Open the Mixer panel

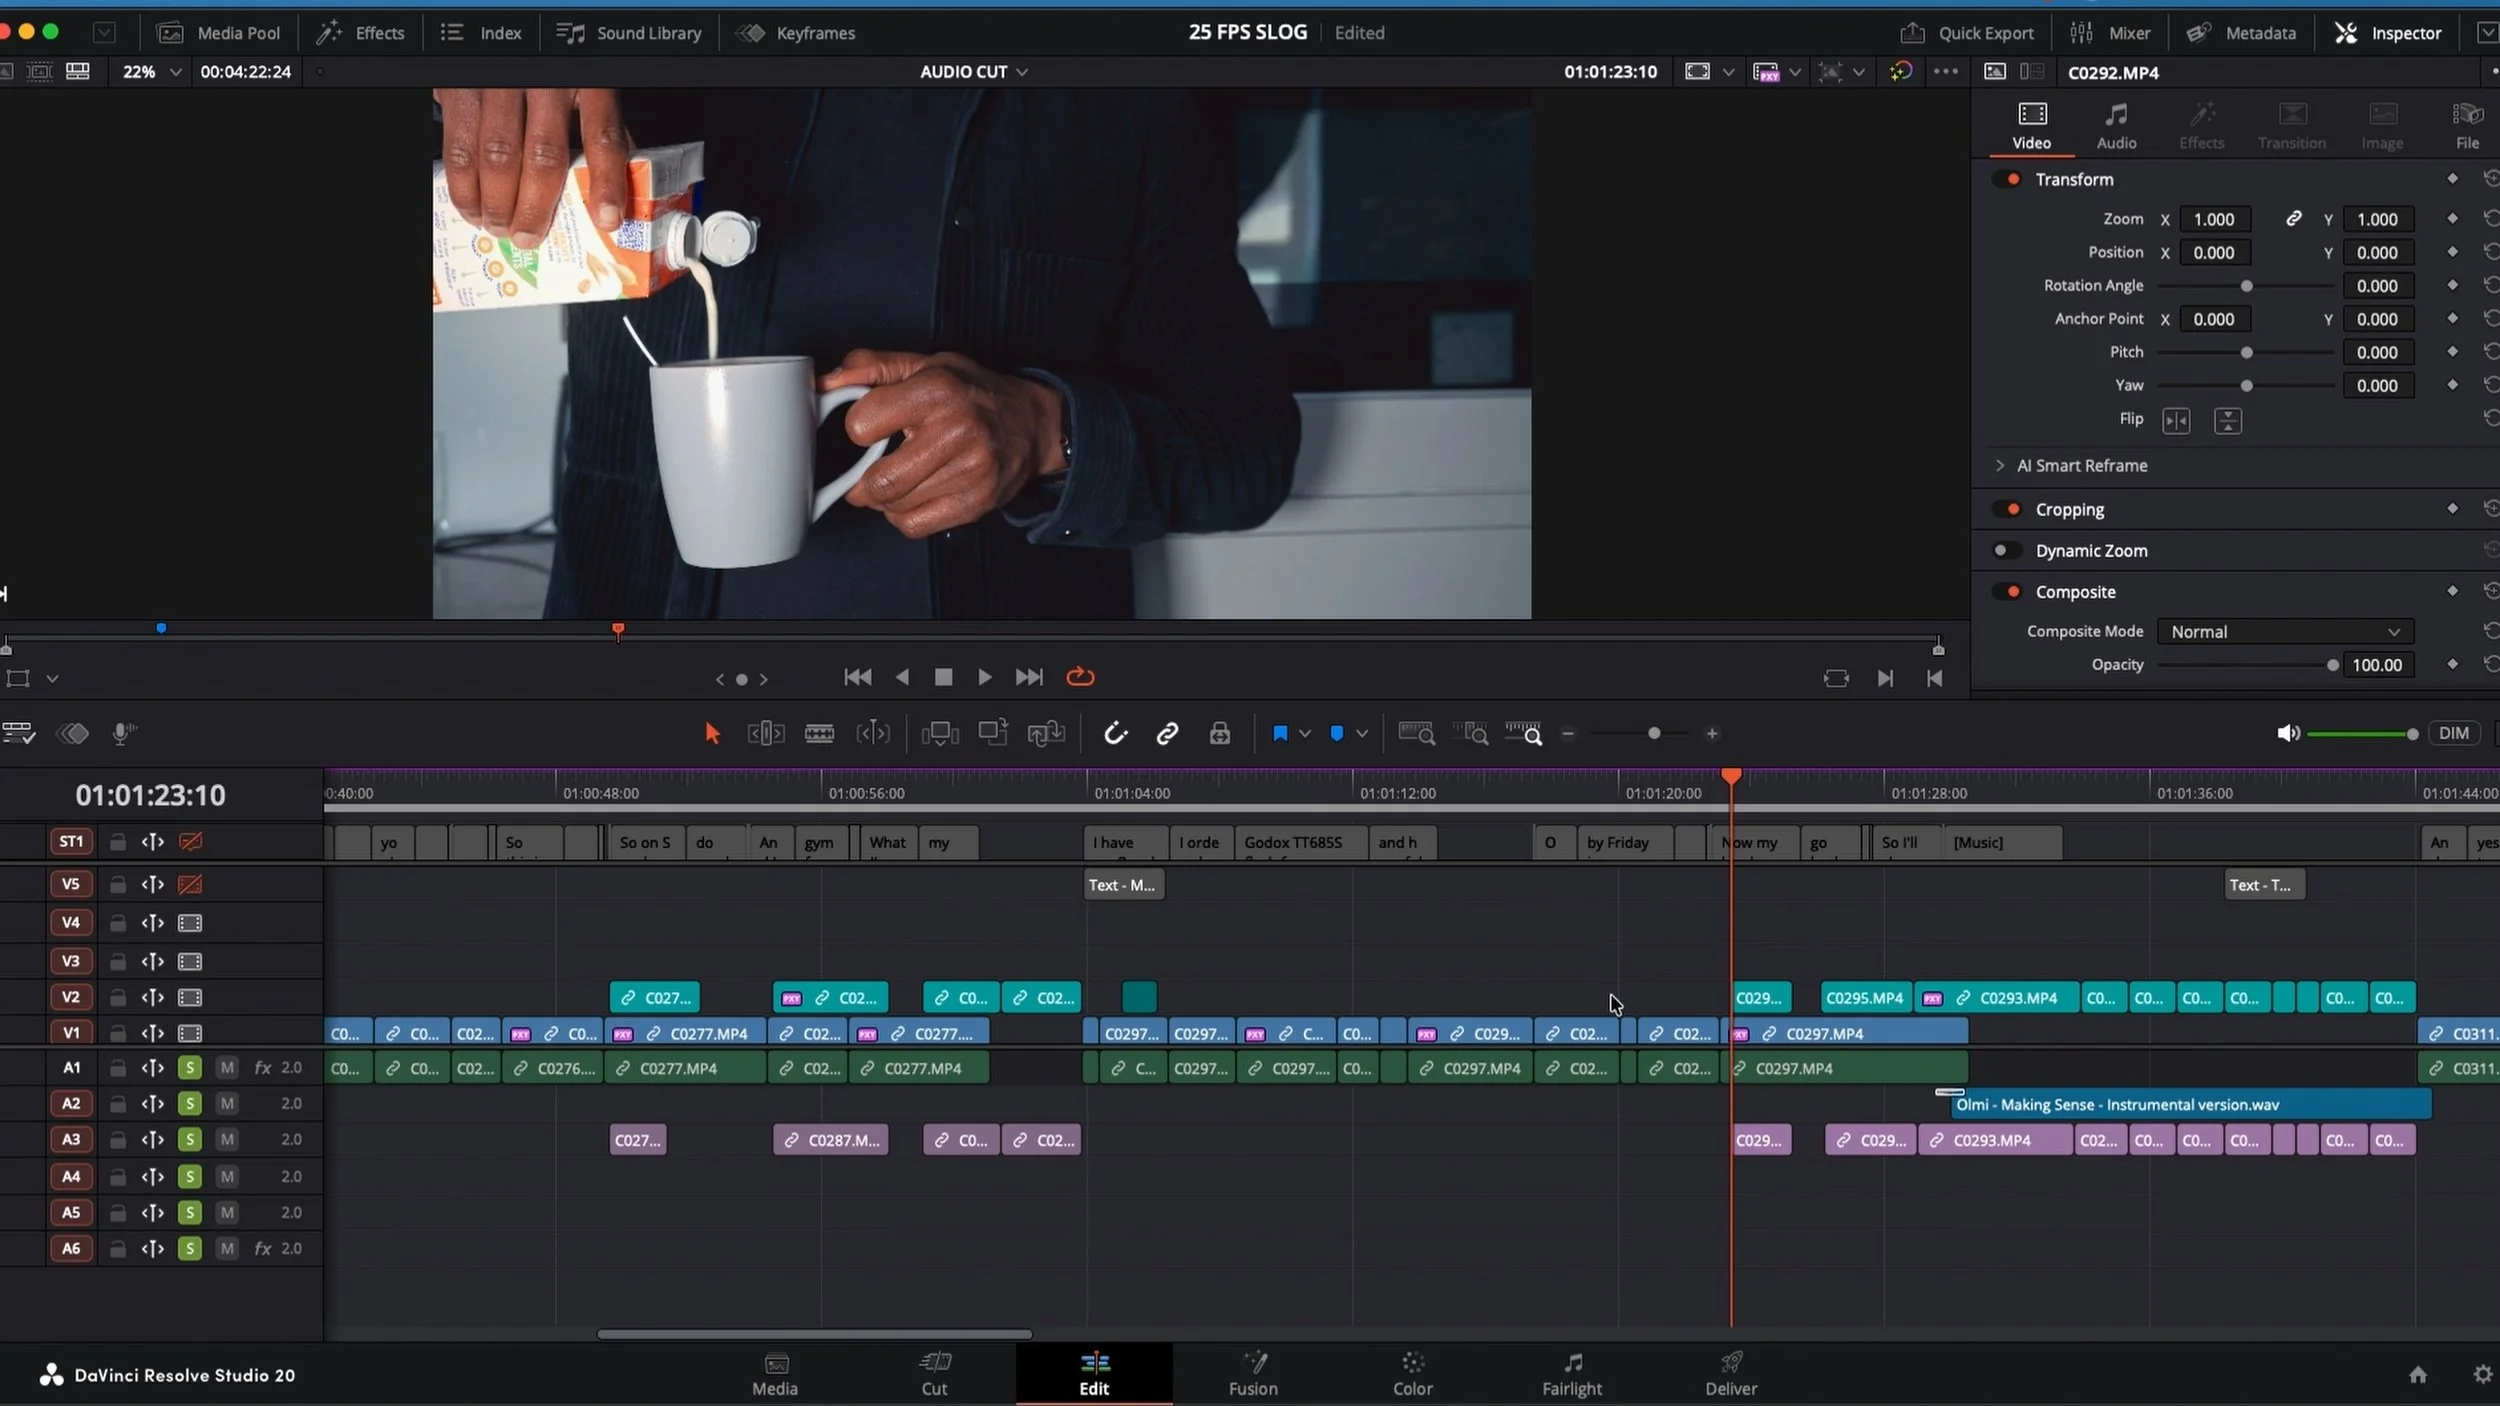point(2110,32)
